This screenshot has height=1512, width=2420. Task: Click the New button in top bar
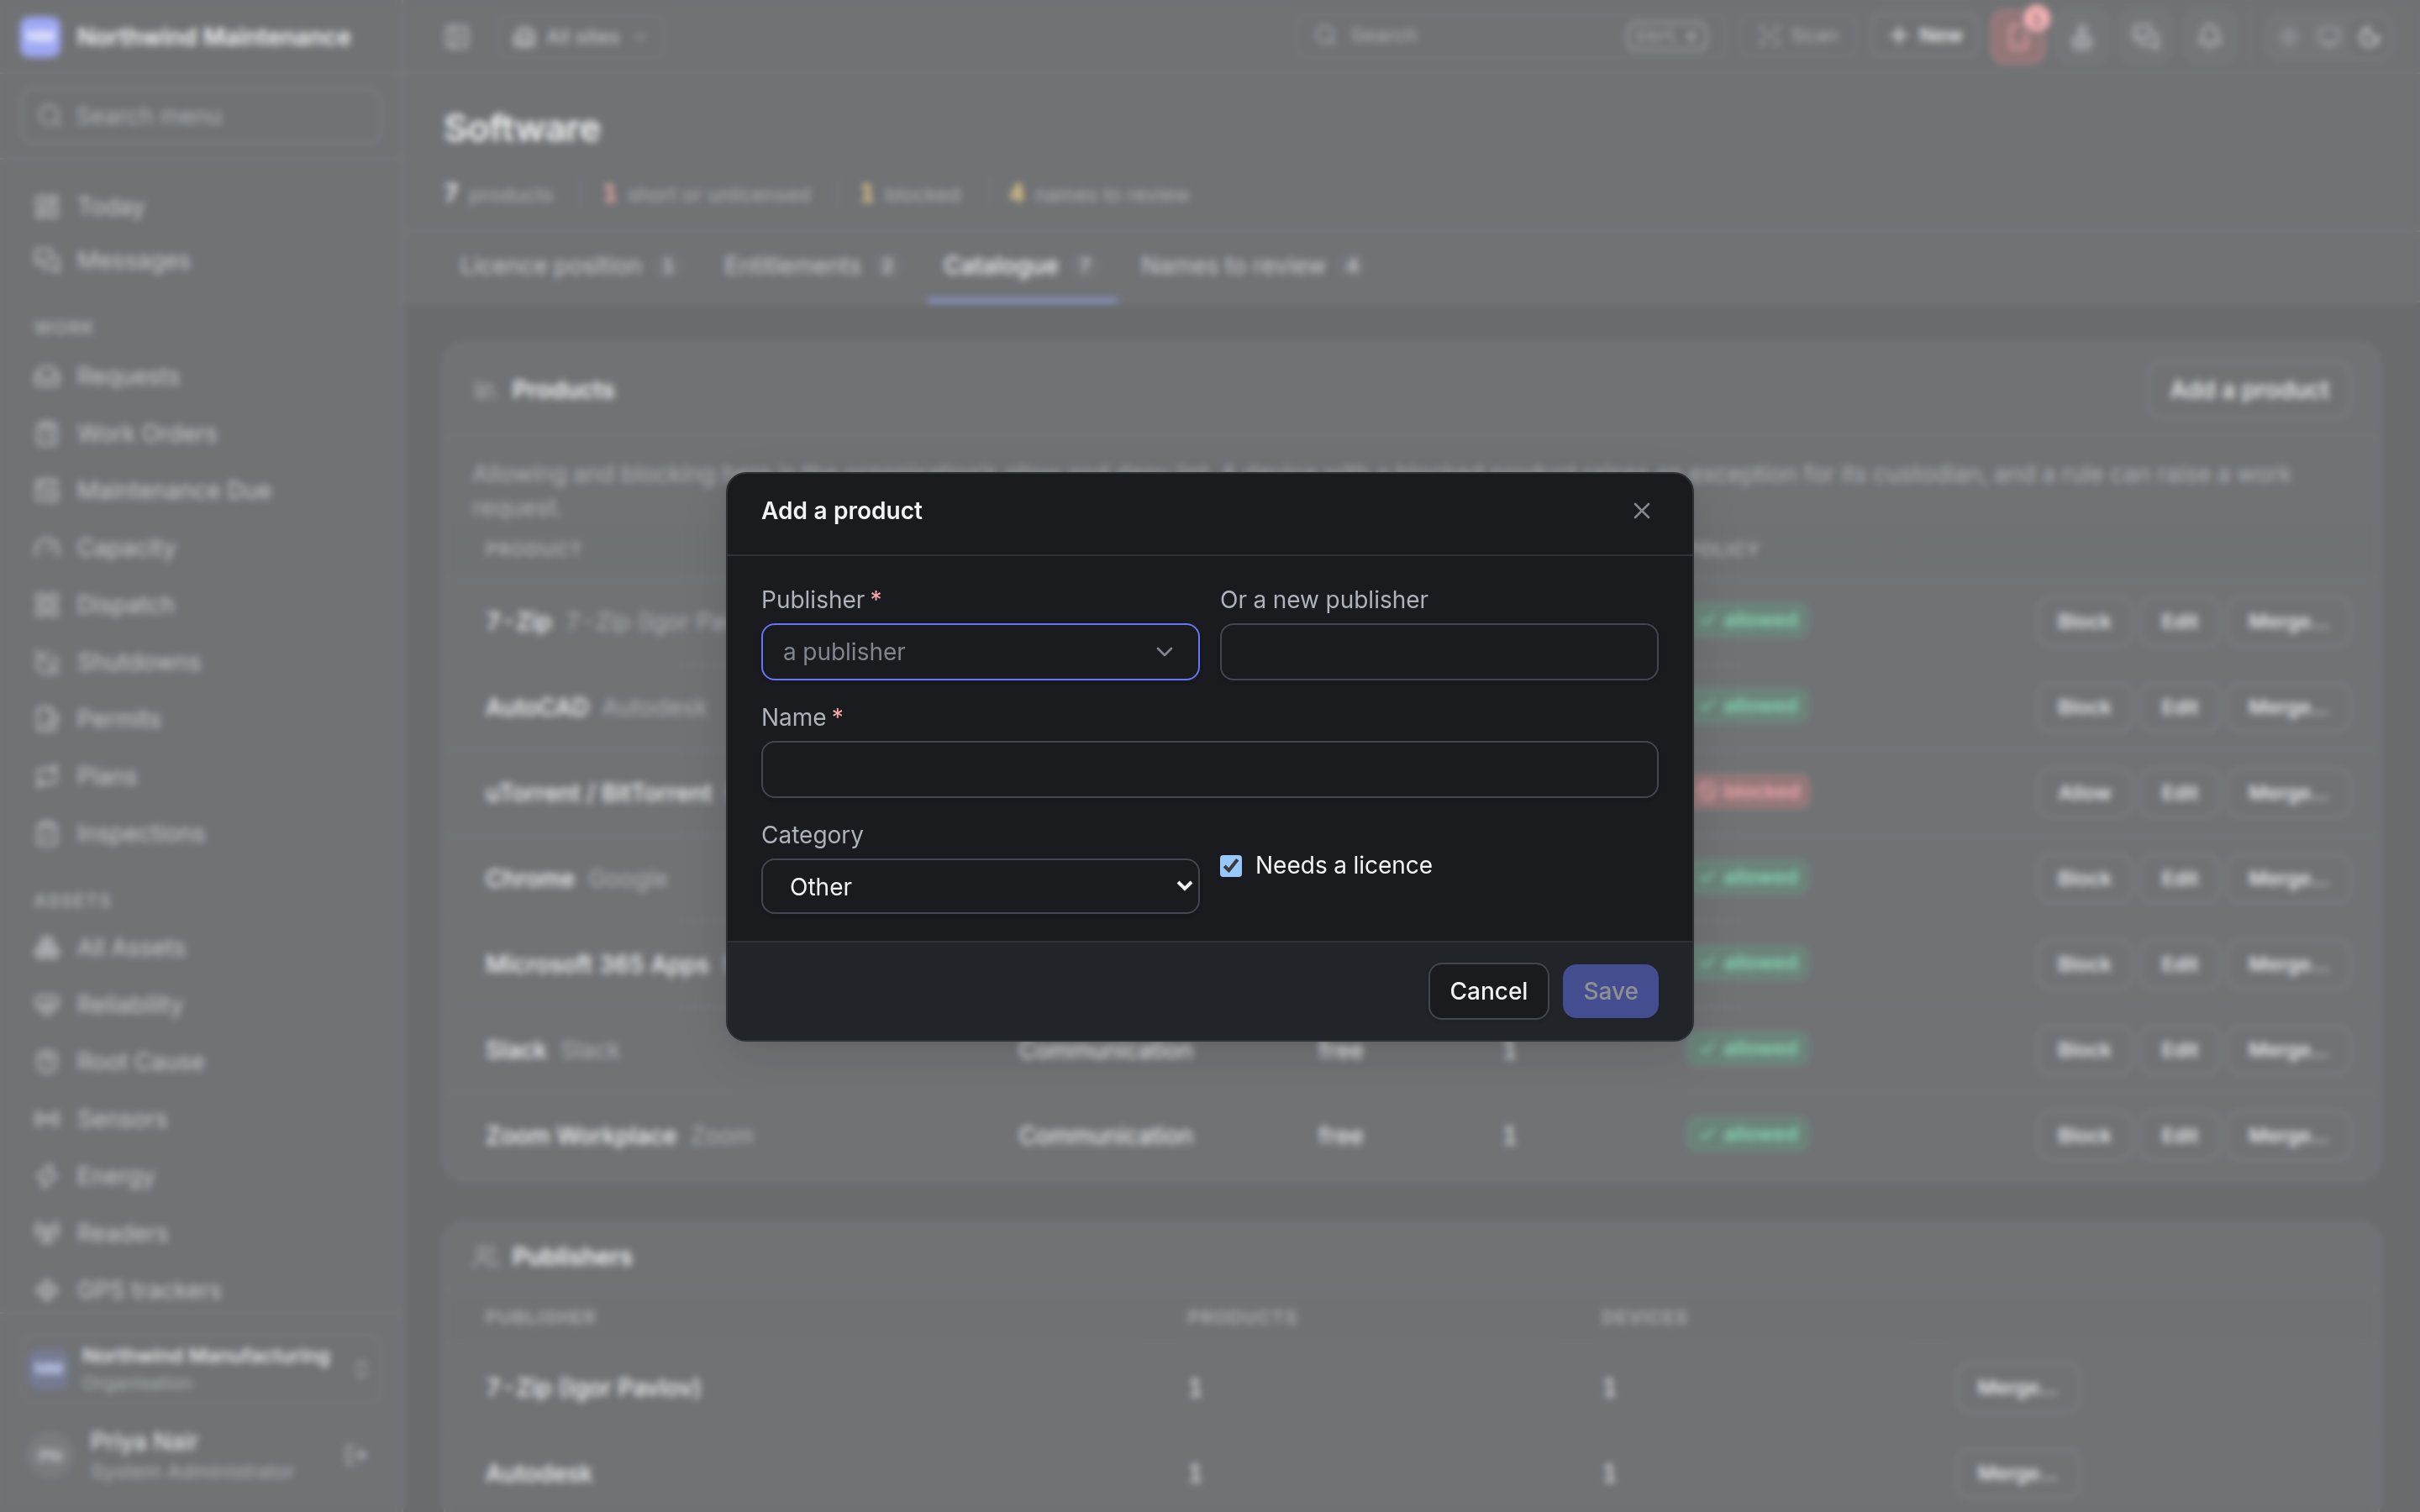coord(1925,37)
